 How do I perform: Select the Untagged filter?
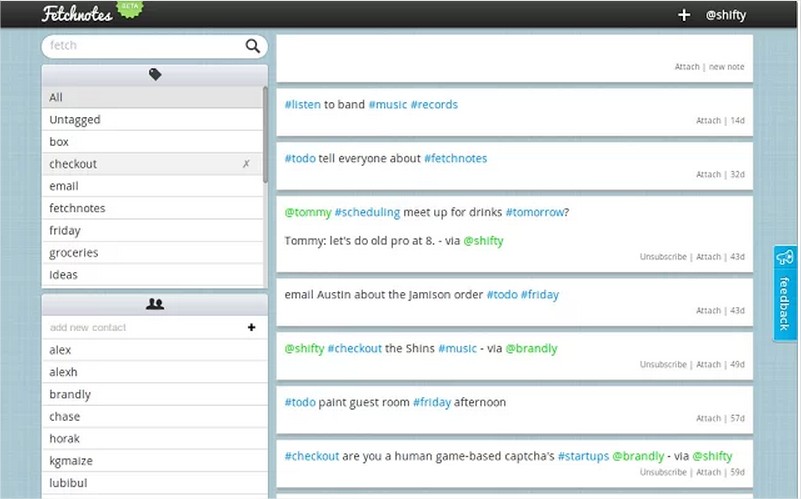[x=152, y=120]
